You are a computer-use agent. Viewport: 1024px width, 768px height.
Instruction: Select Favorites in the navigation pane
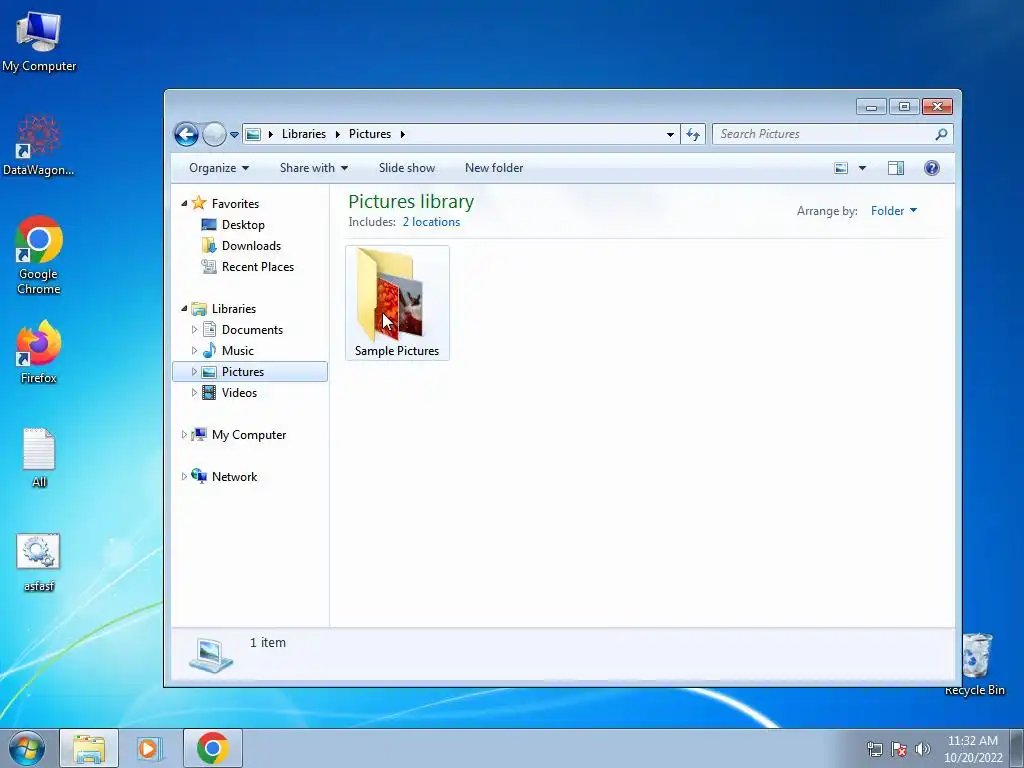point(235,204)
